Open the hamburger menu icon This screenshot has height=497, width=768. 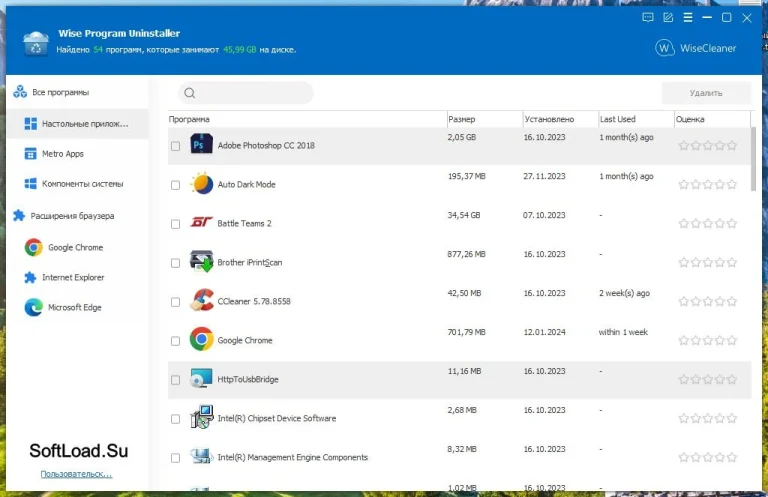pyautogui.click(x=688, y=18)
